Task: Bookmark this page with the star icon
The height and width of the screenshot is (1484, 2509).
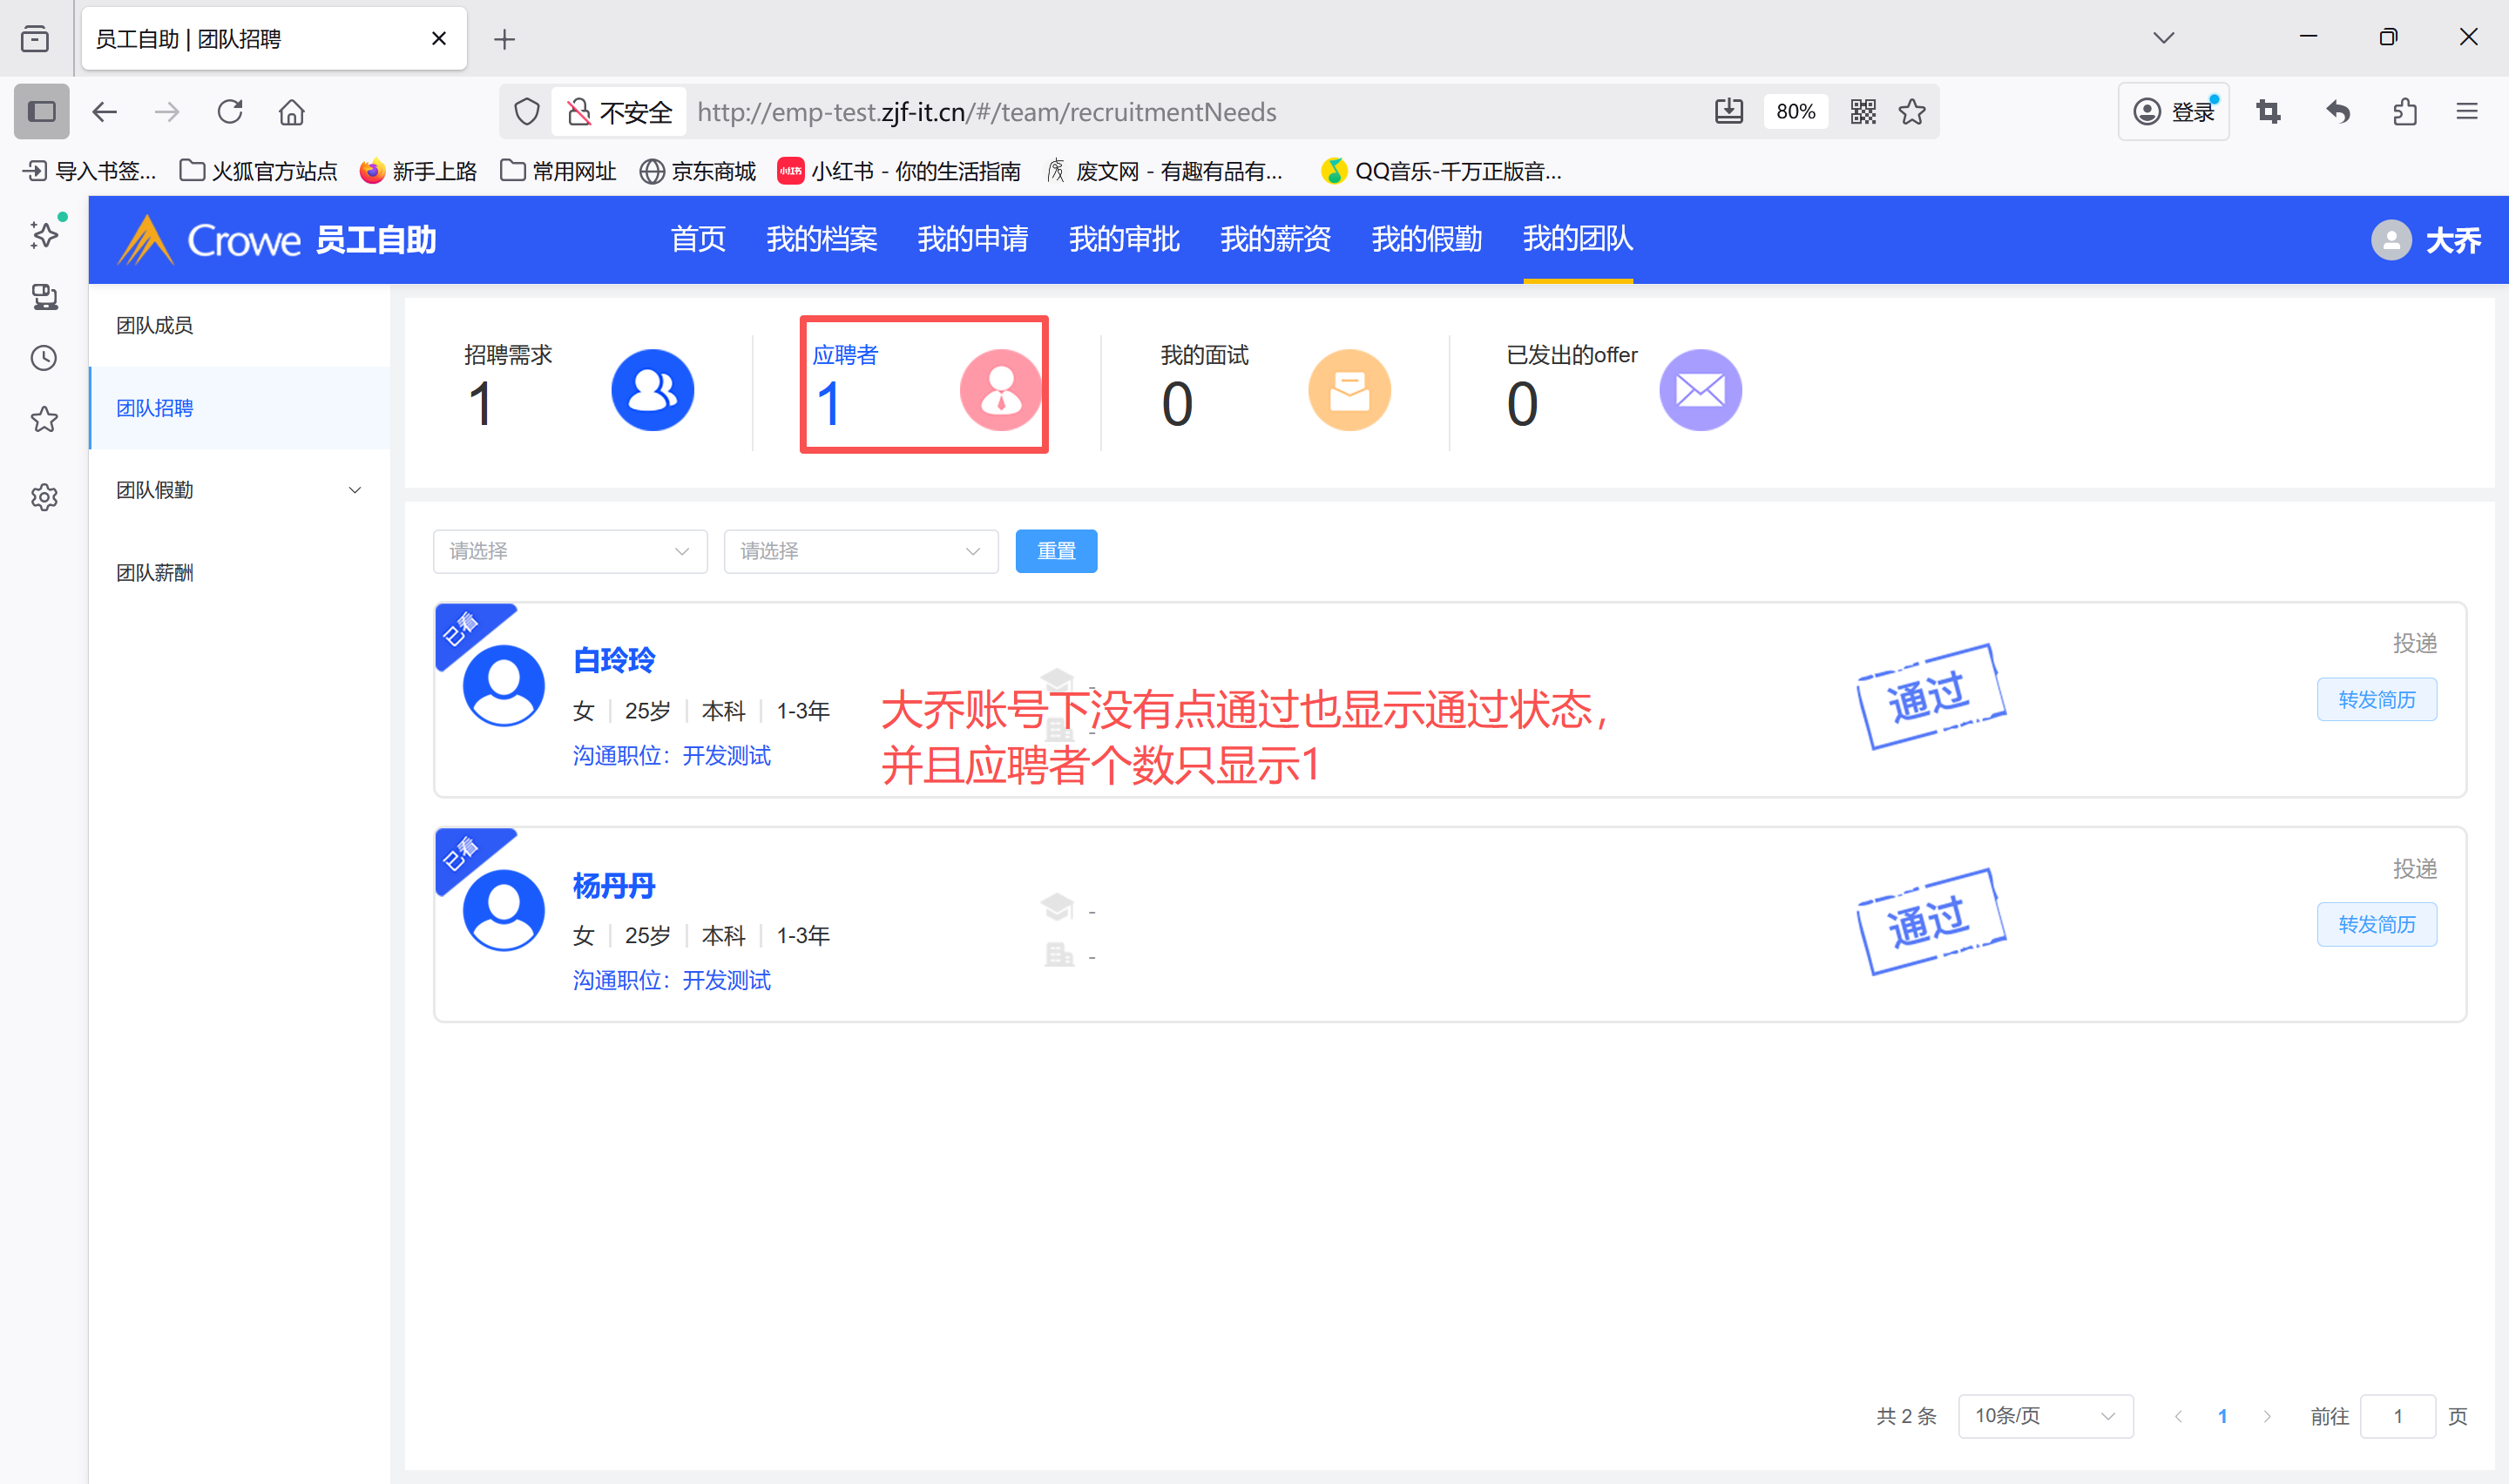Action: pyautogui.click(x=1912, y=112)
